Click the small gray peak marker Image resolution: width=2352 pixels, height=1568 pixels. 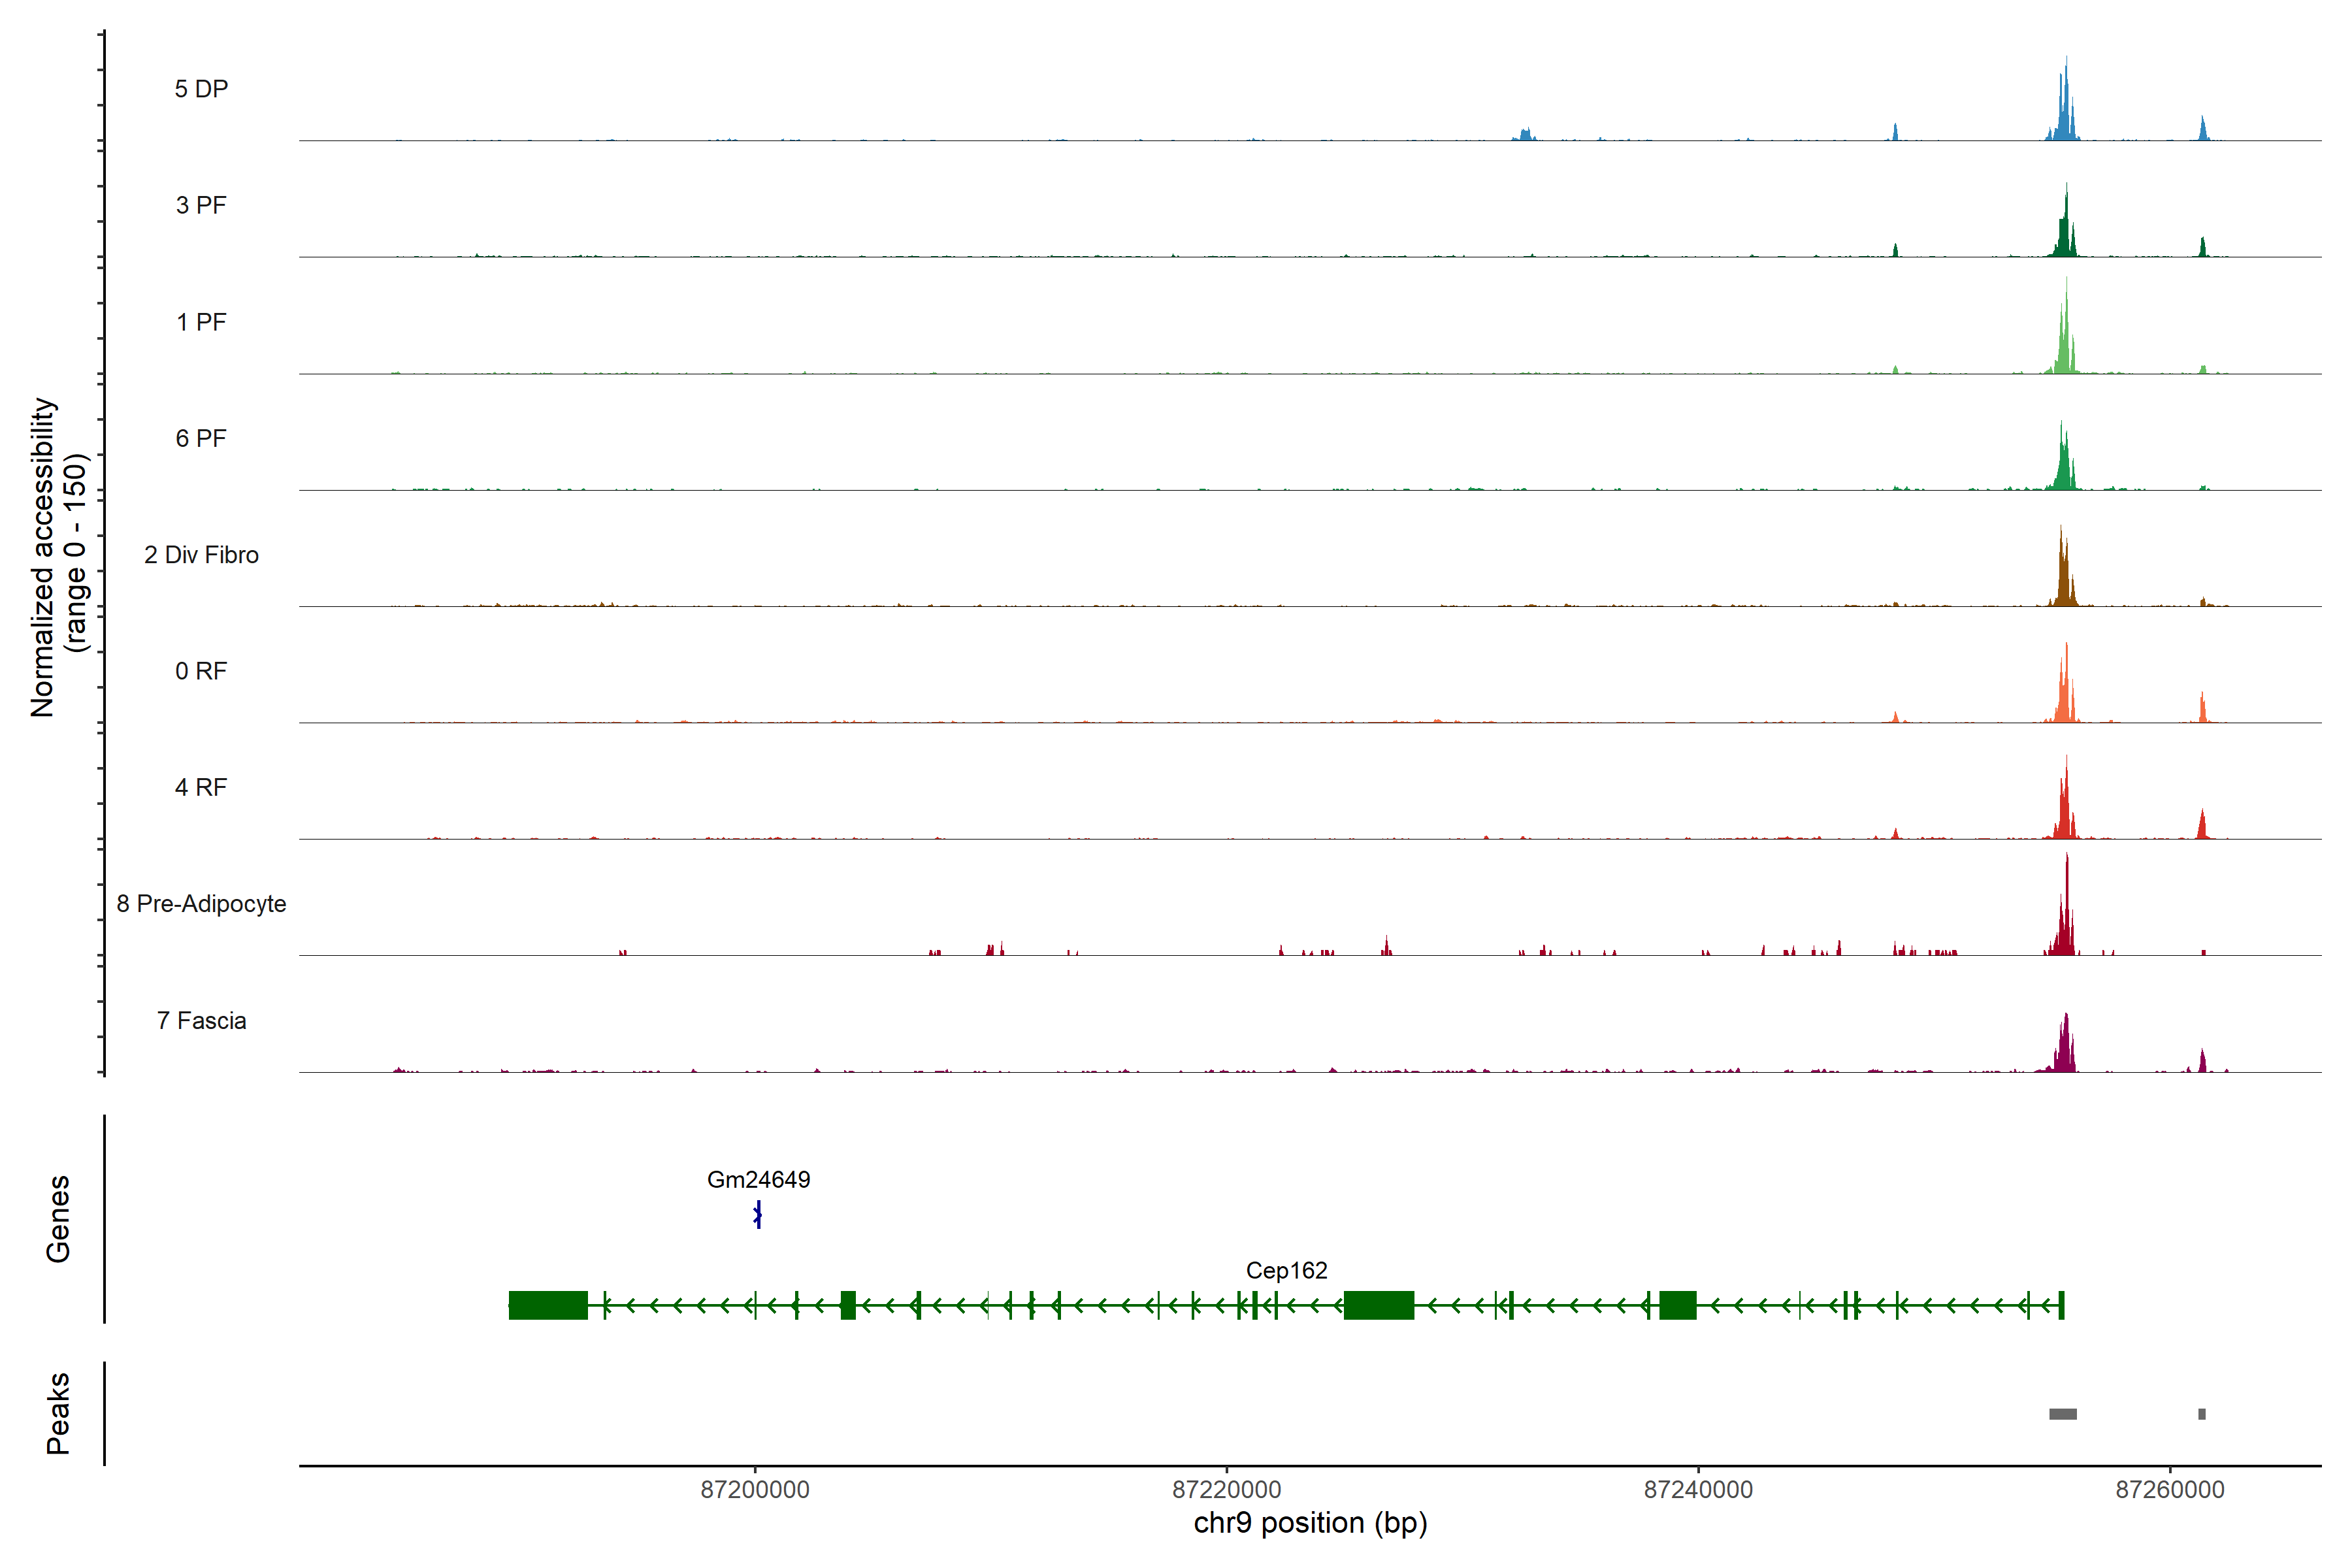(2202, 1414)
